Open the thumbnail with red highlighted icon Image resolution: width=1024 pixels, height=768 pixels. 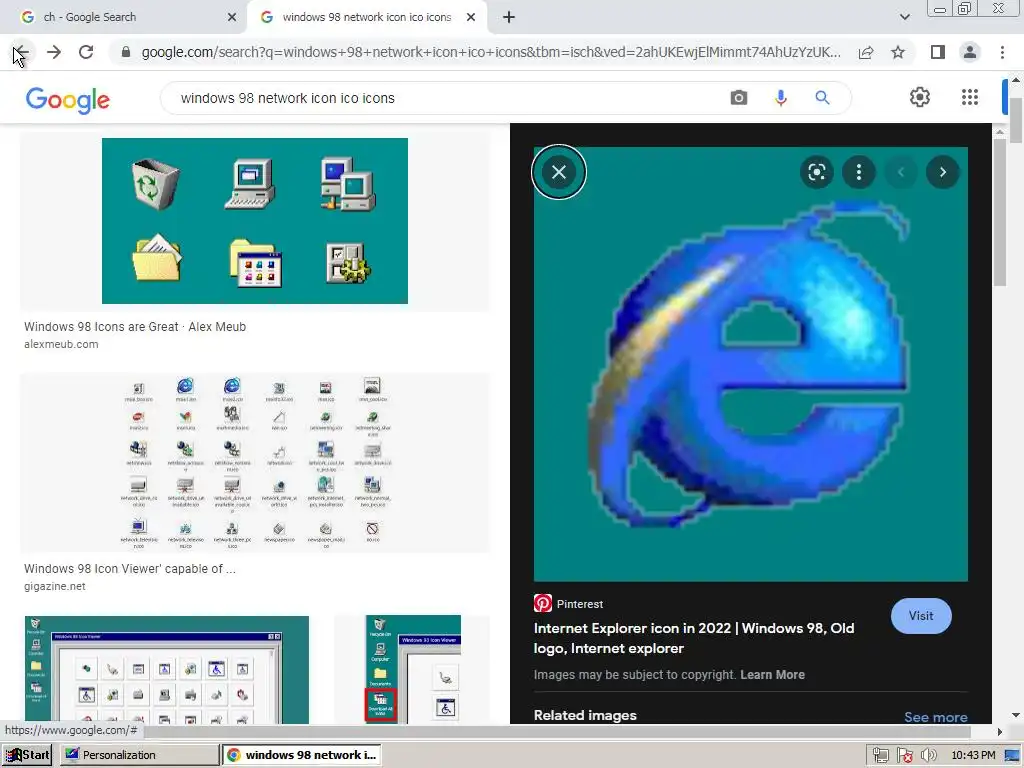click(x=413, y=669)
